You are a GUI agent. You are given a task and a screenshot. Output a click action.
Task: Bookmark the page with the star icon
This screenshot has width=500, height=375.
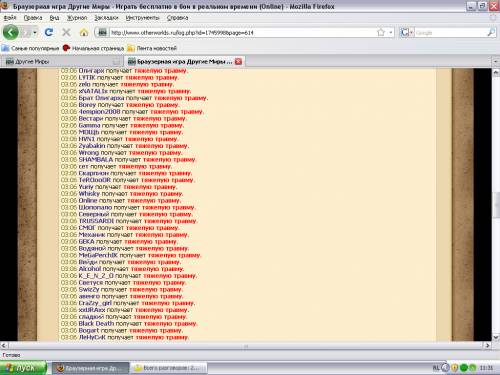[381, 32]
